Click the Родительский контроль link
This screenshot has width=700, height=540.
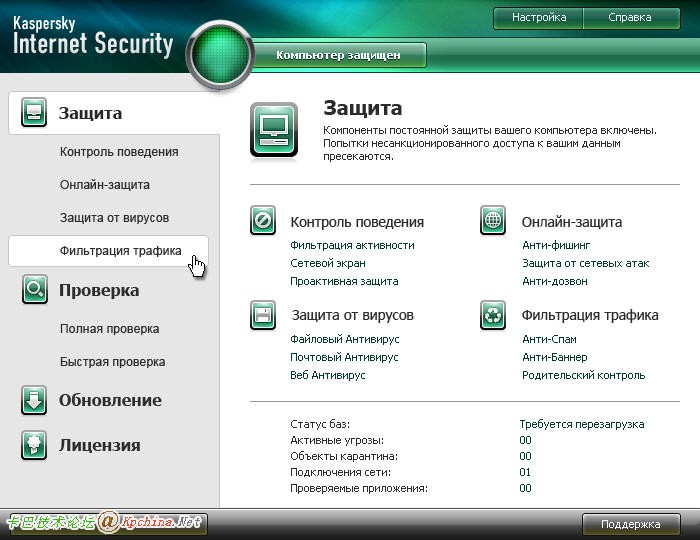[x=583, y=375]
